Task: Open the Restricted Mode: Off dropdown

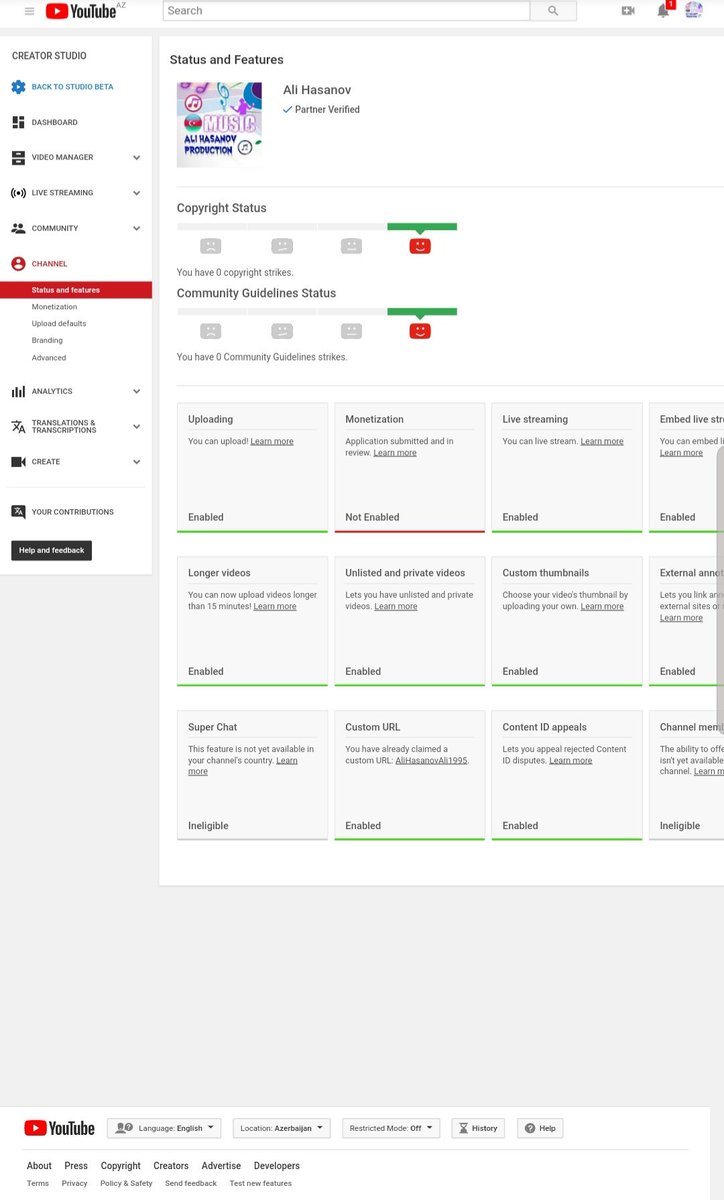Action: [391, 1128]
